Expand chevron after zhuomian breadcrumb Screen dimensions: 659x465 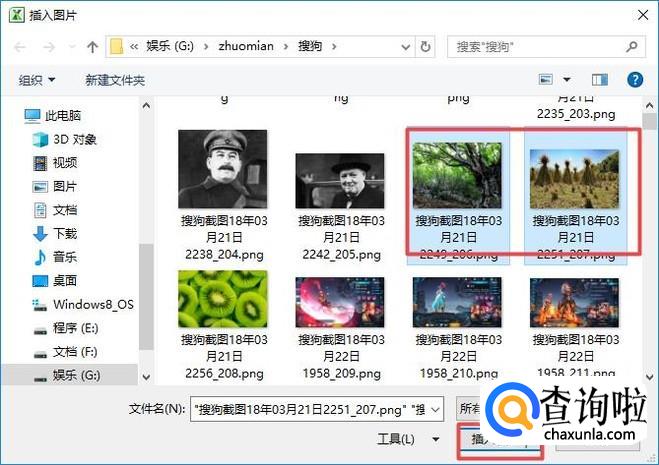click(286, 46)
